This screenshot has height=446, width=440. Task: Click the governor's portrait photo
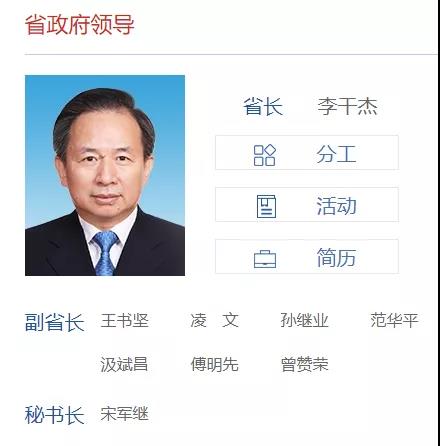(x=105, y=175)
